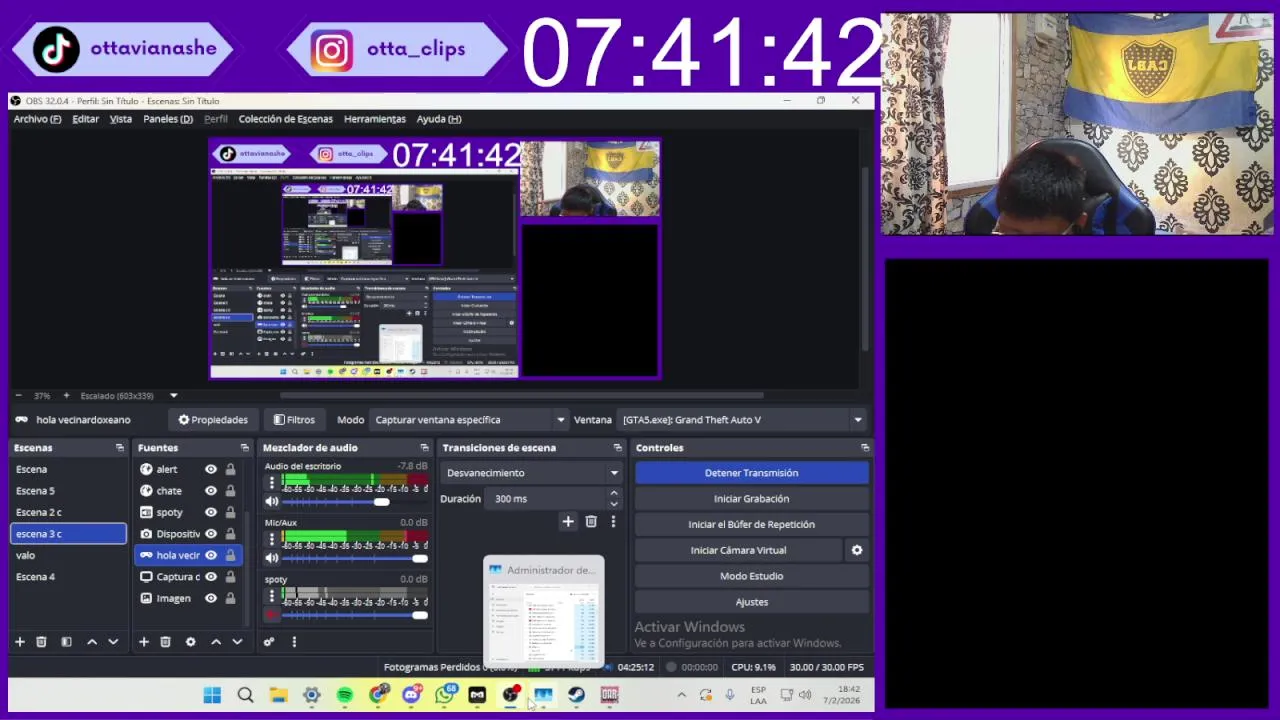Switch to Modo Estudio

point(752,576)
